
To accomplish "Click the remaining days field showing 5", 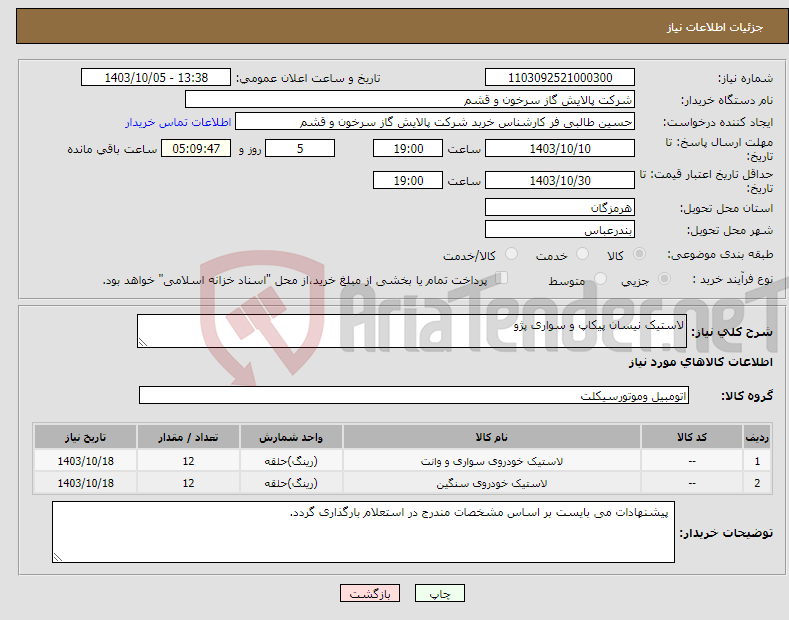I will click(x=300, y=148).
